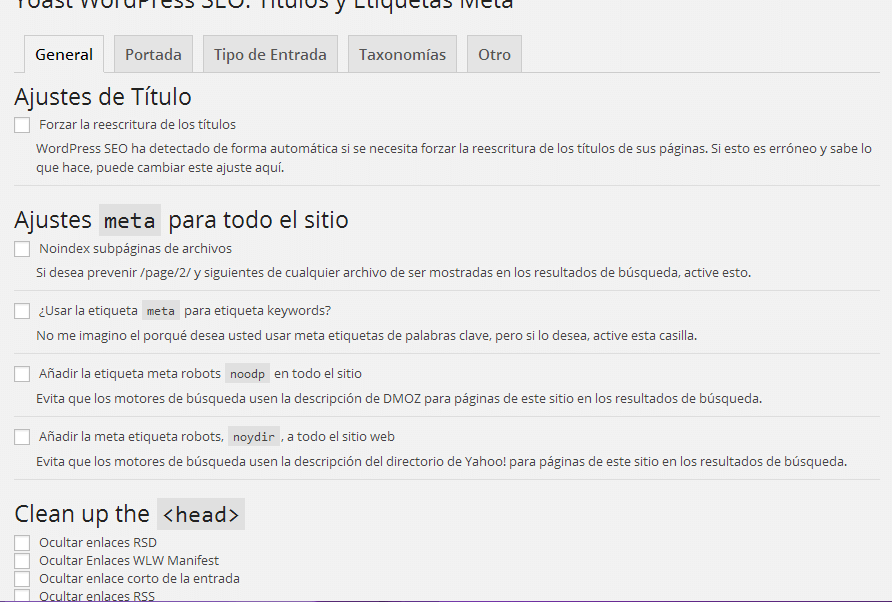Viewport: 892px width, 602px height.
Task: Check Ocultar enlaces RSS
Action: coord(22,596)
